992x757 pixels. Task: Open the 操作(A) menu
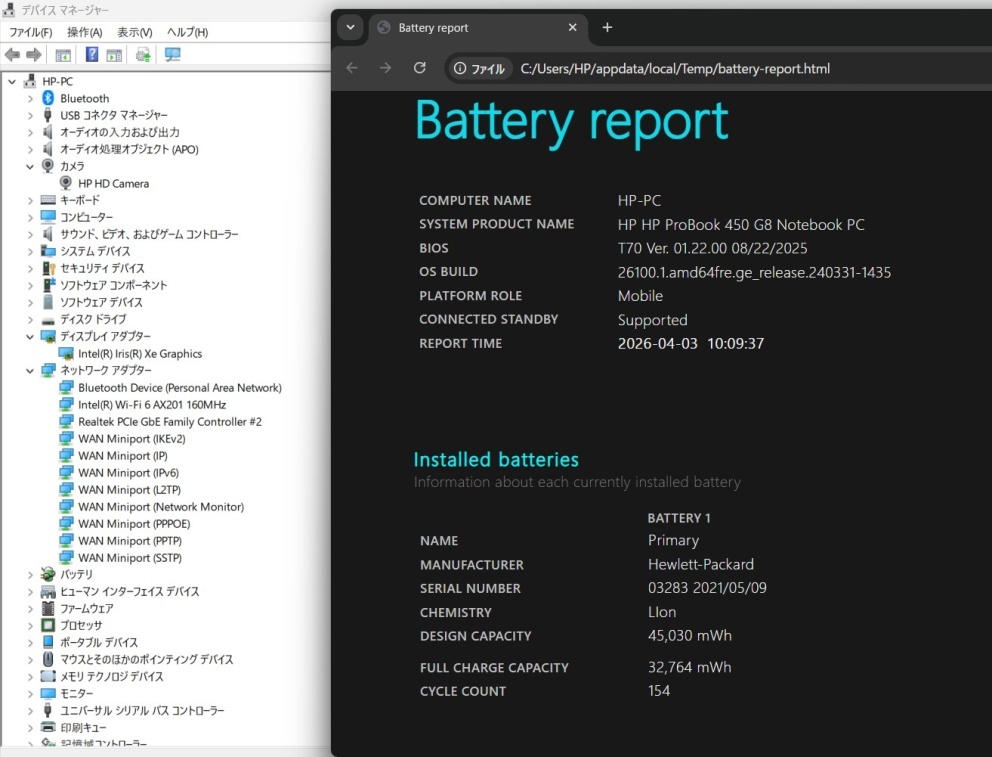84,32
